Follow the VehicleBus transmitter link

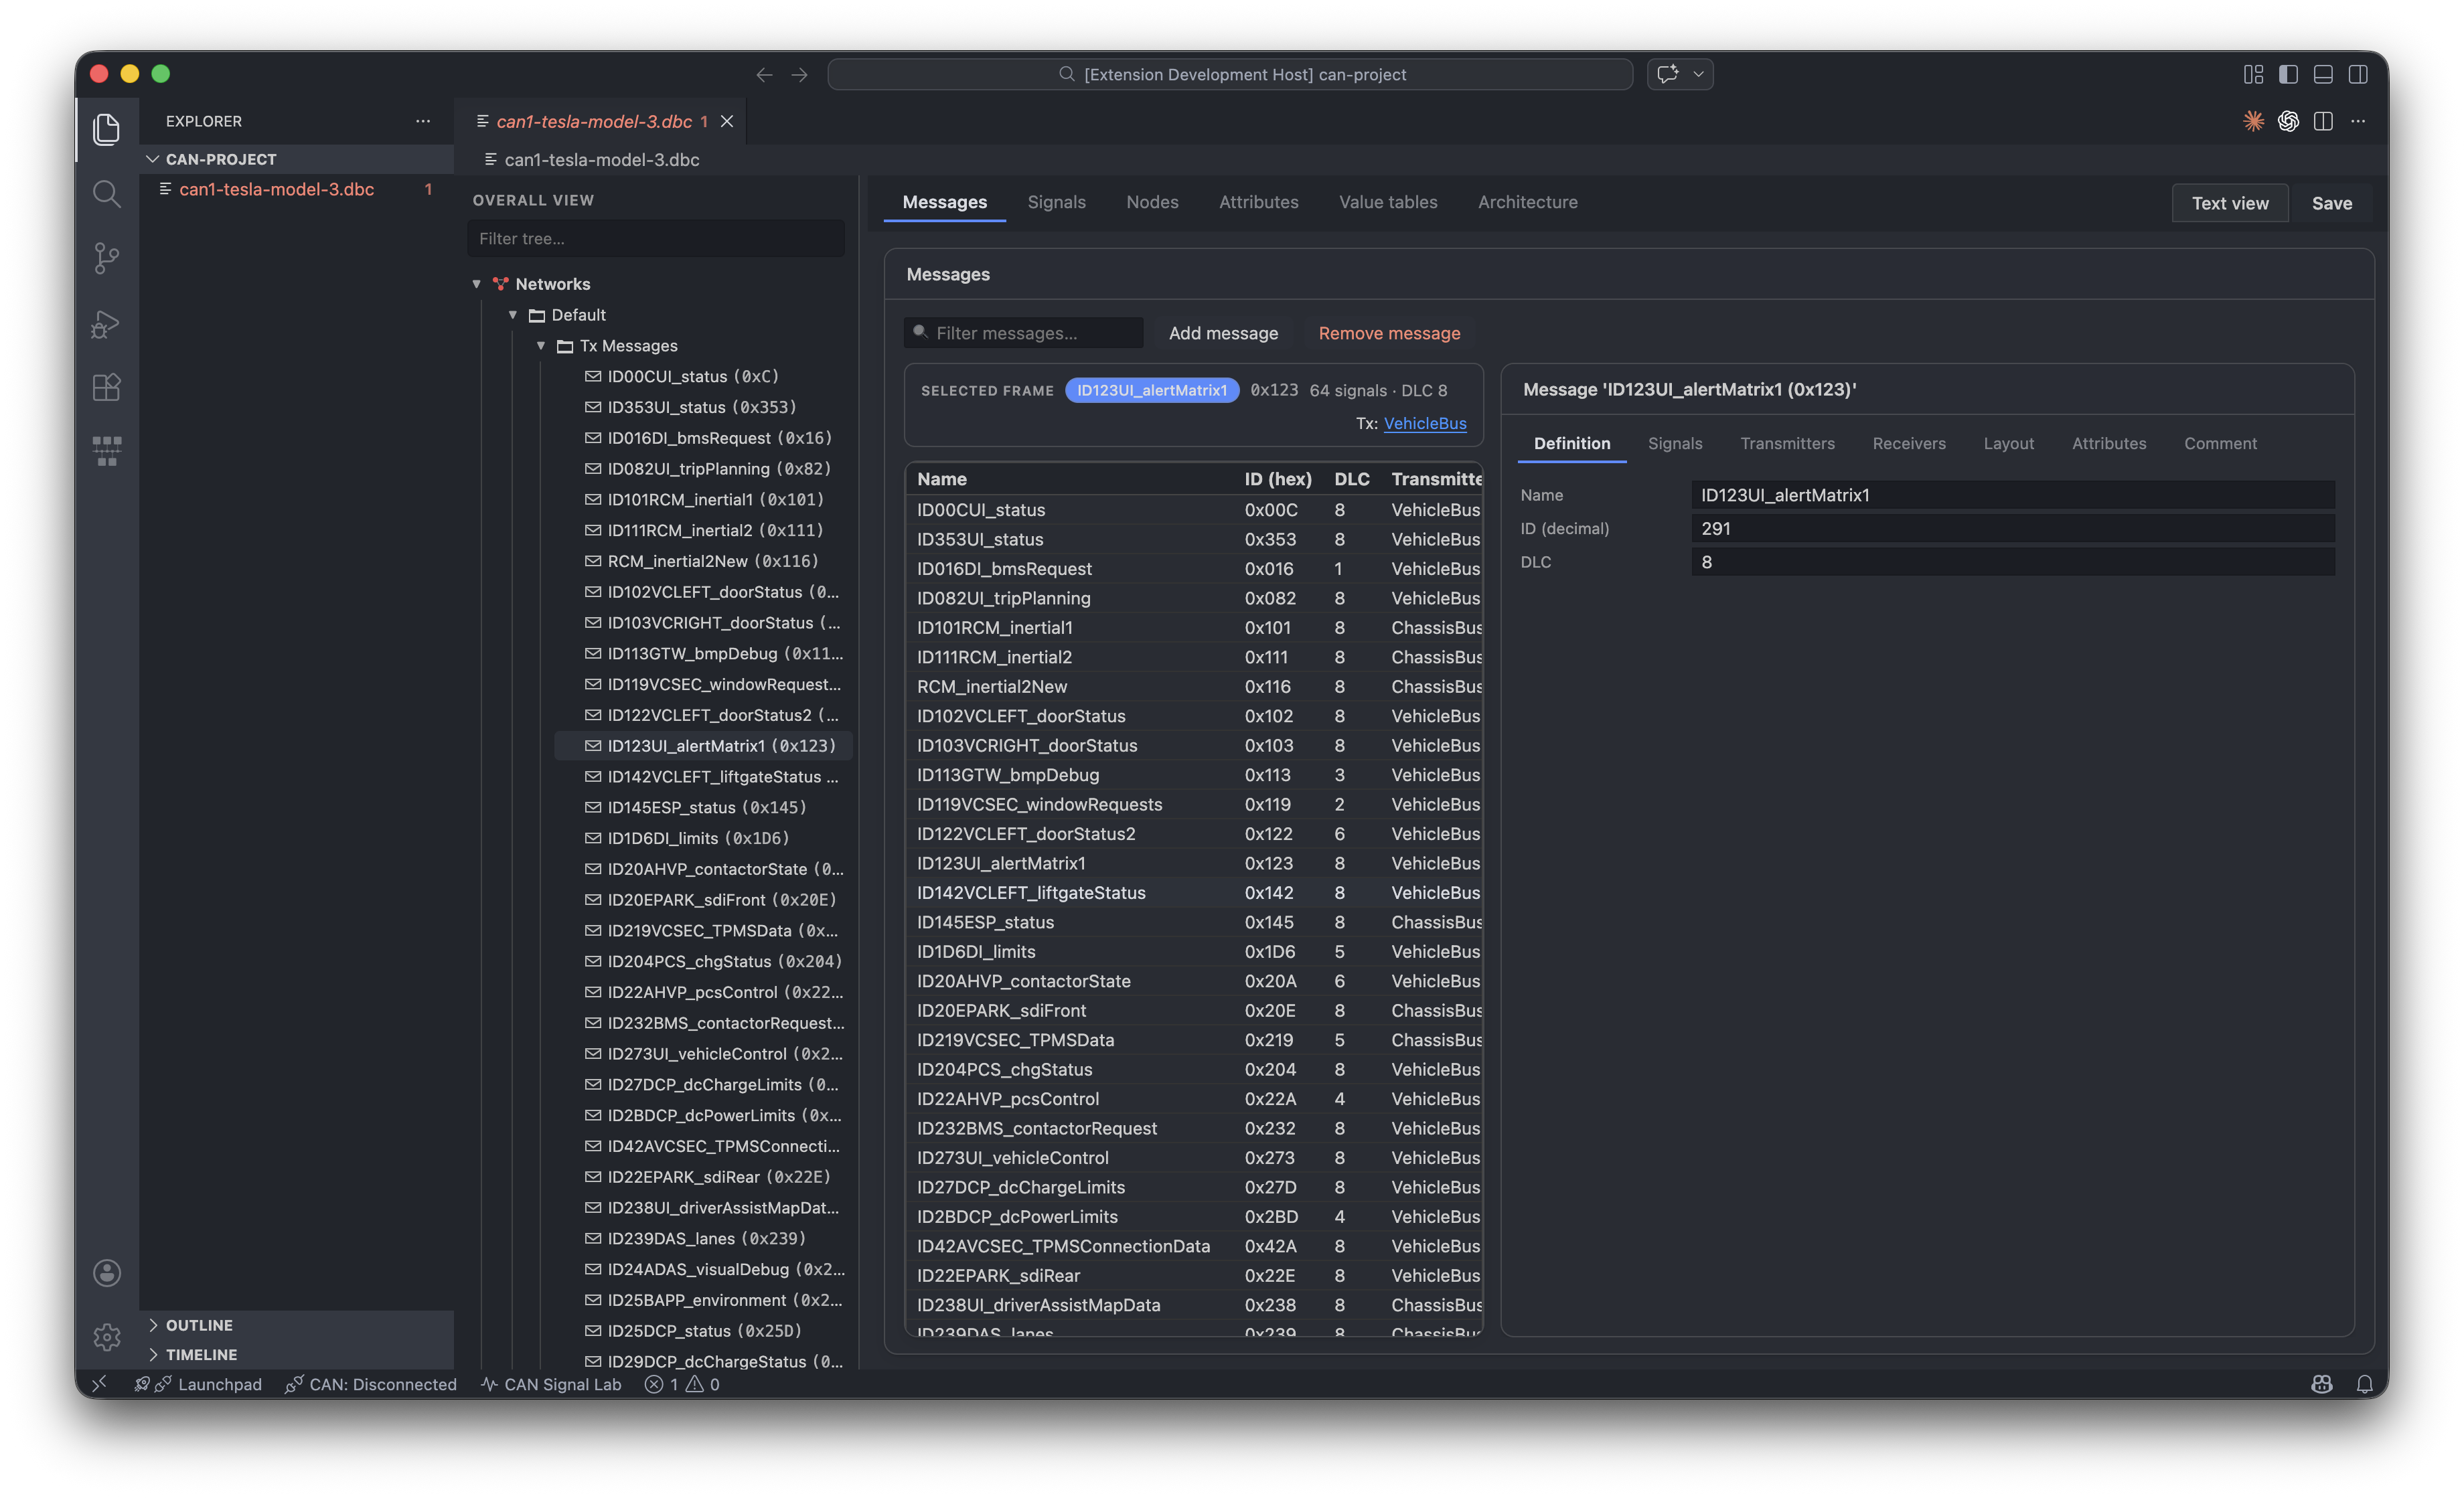[x=1424, y=423]
